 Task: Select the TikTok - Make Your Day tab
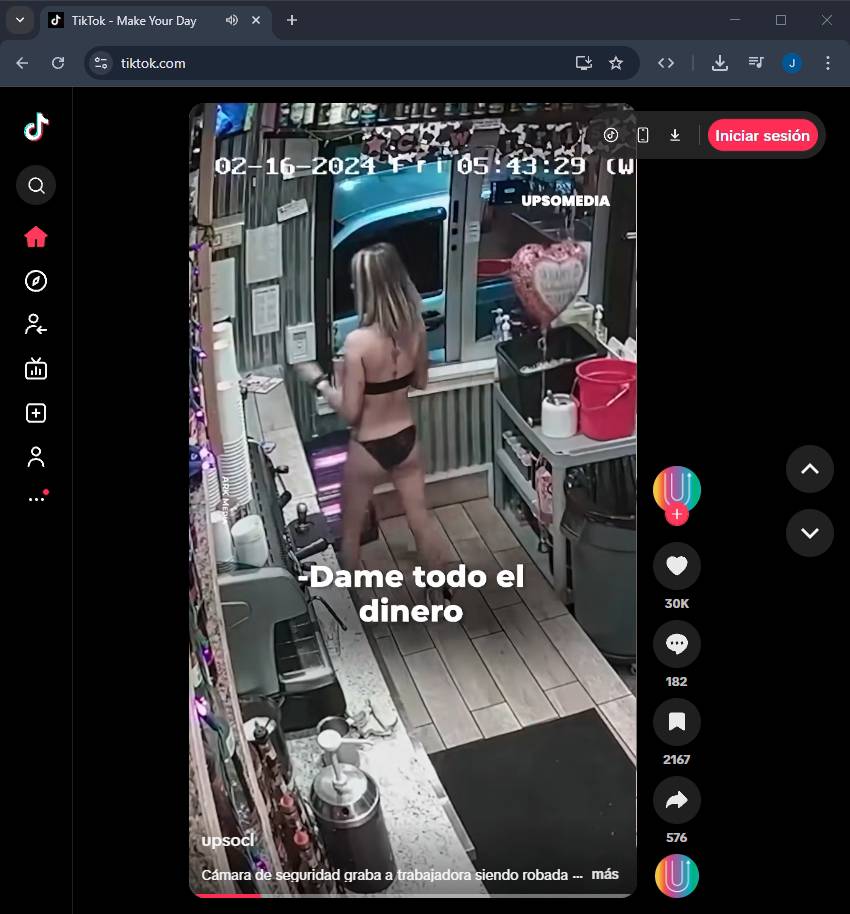click(134, 20)
